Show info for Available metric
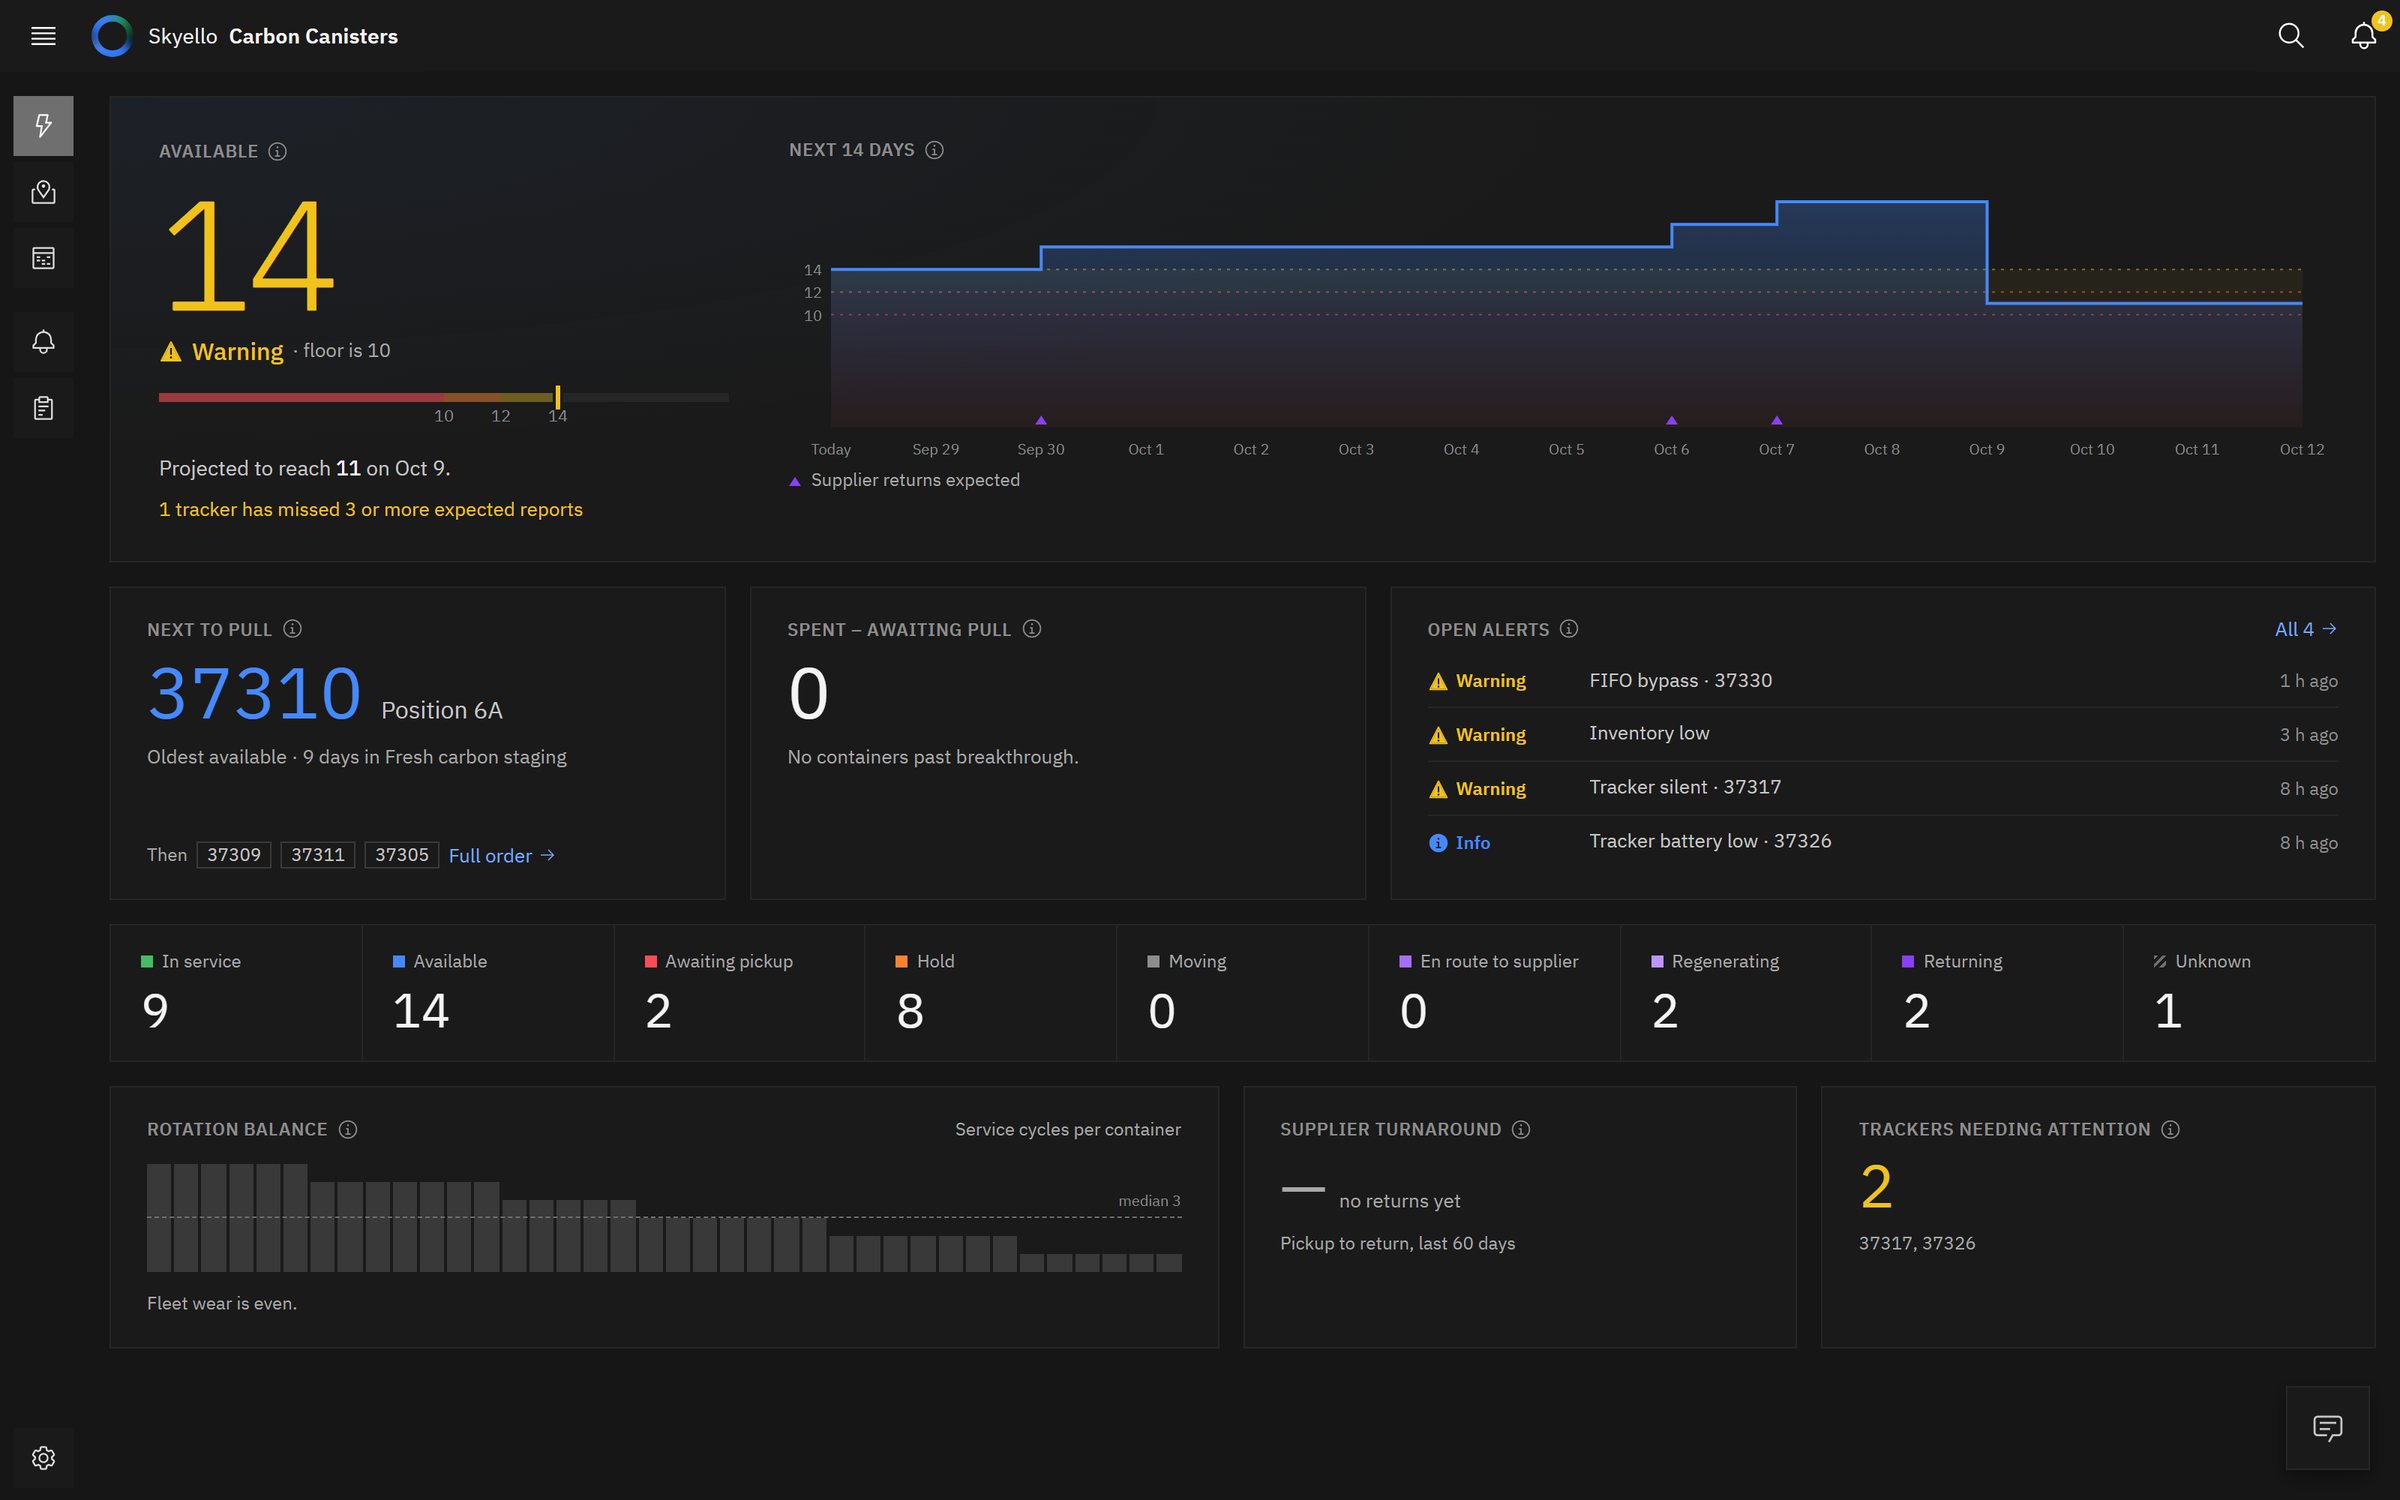2400x1500 pixels. pos(277,151)
